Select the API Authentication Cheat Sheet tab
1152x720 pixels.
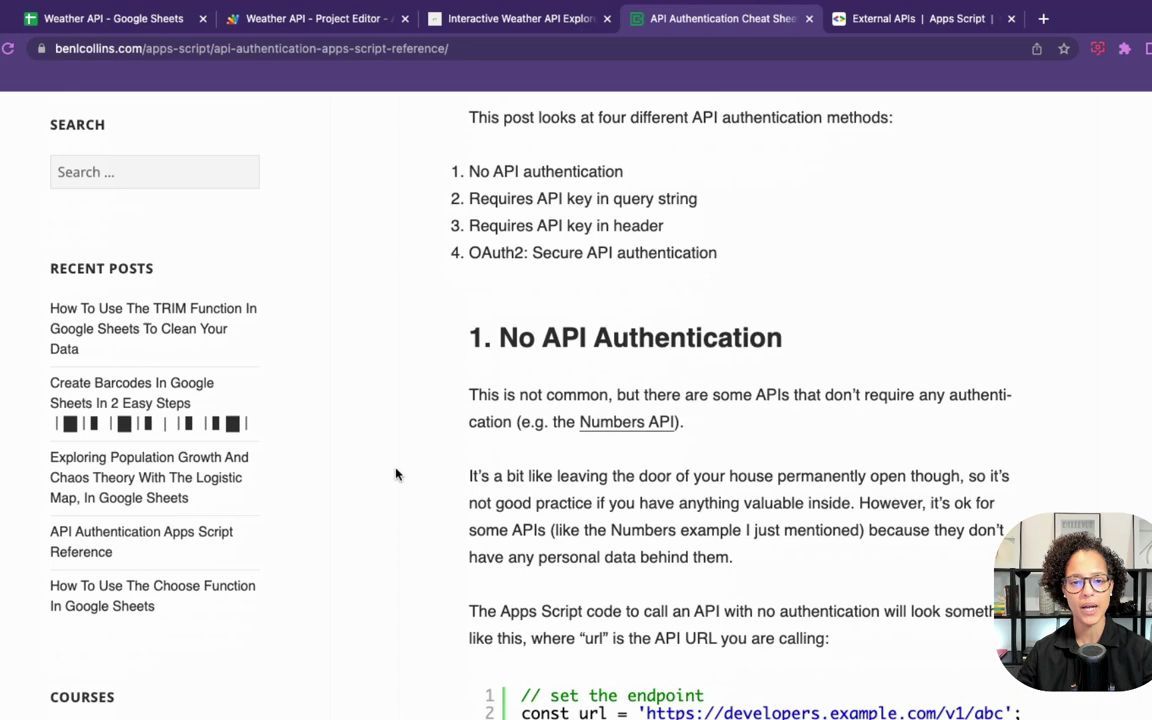720,19
